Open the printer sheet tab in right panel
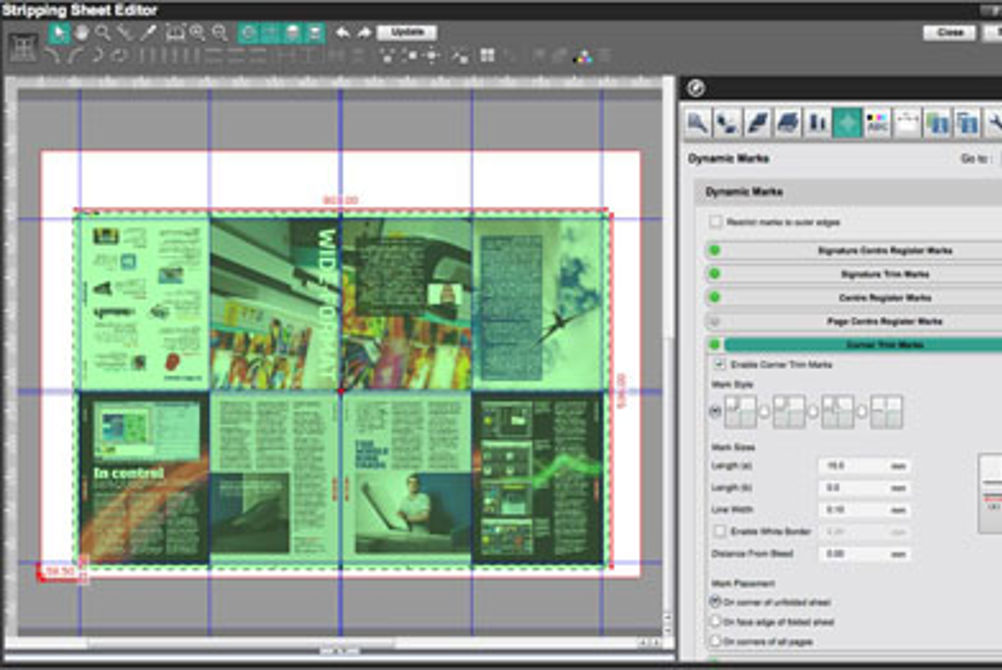The width and height of the screenshot is (1002, 670). pos(787,122)
